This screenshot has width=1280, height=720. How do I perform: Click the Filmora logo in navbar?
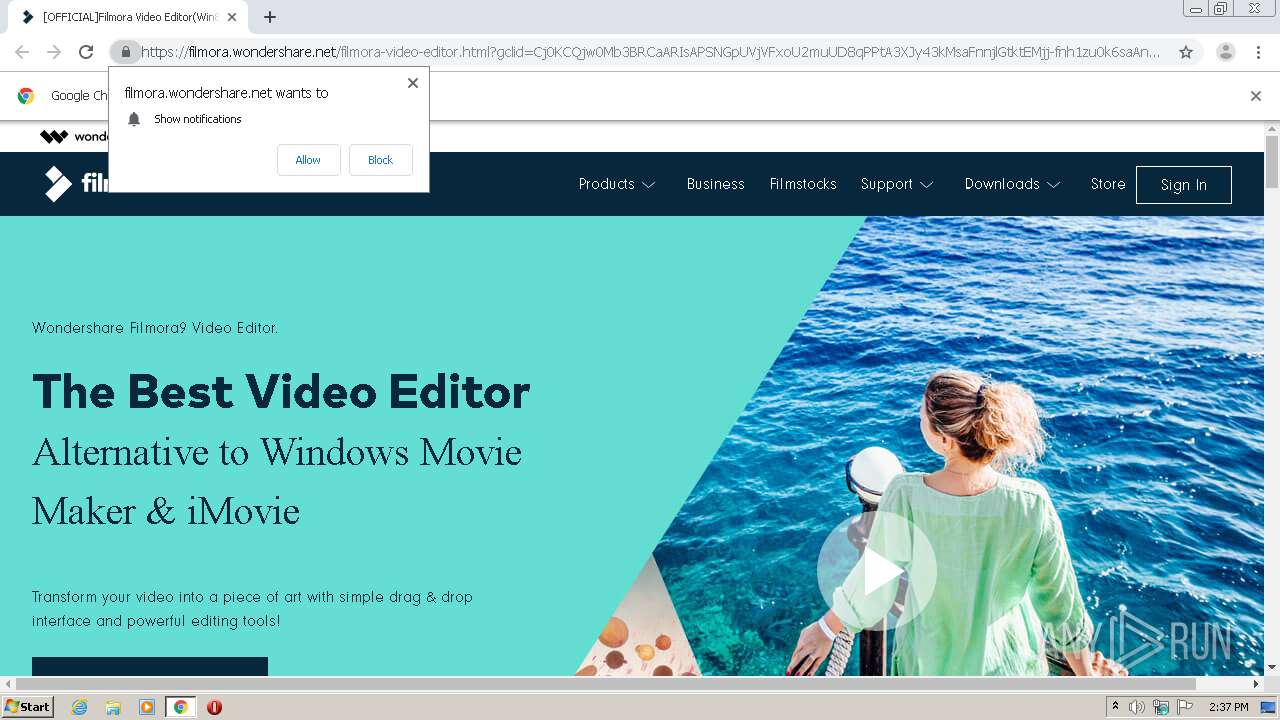(77, 184)
